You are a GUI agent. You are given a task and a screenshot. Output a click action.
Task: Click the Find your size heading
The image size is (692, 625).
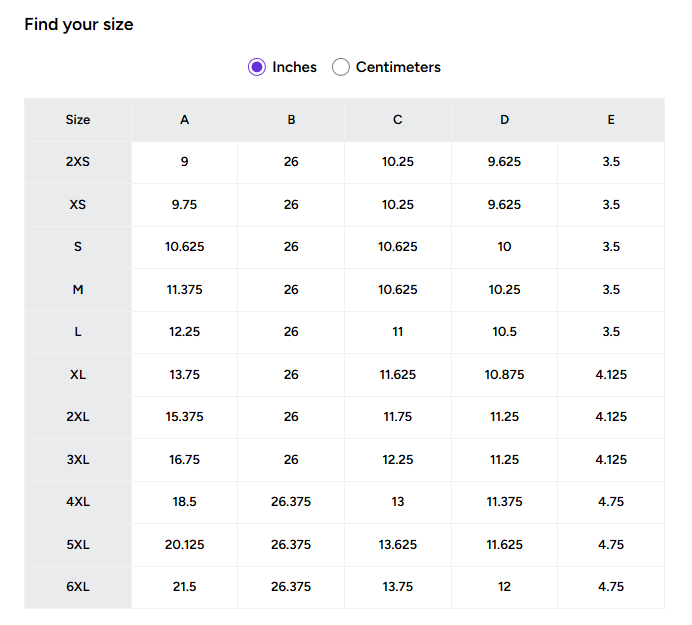[79, 25]
